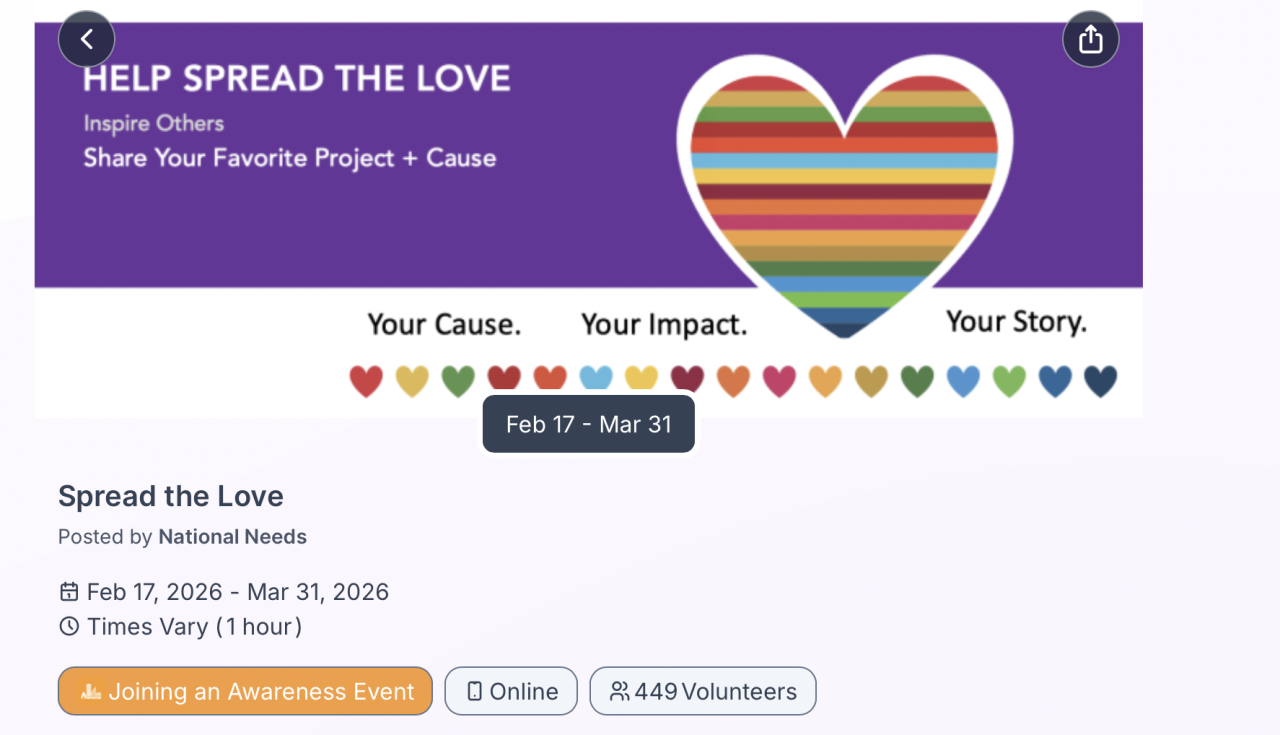Click the Feb 17 - Mar 31 date tooltip

pyautogui.click(x=588, y=424)
